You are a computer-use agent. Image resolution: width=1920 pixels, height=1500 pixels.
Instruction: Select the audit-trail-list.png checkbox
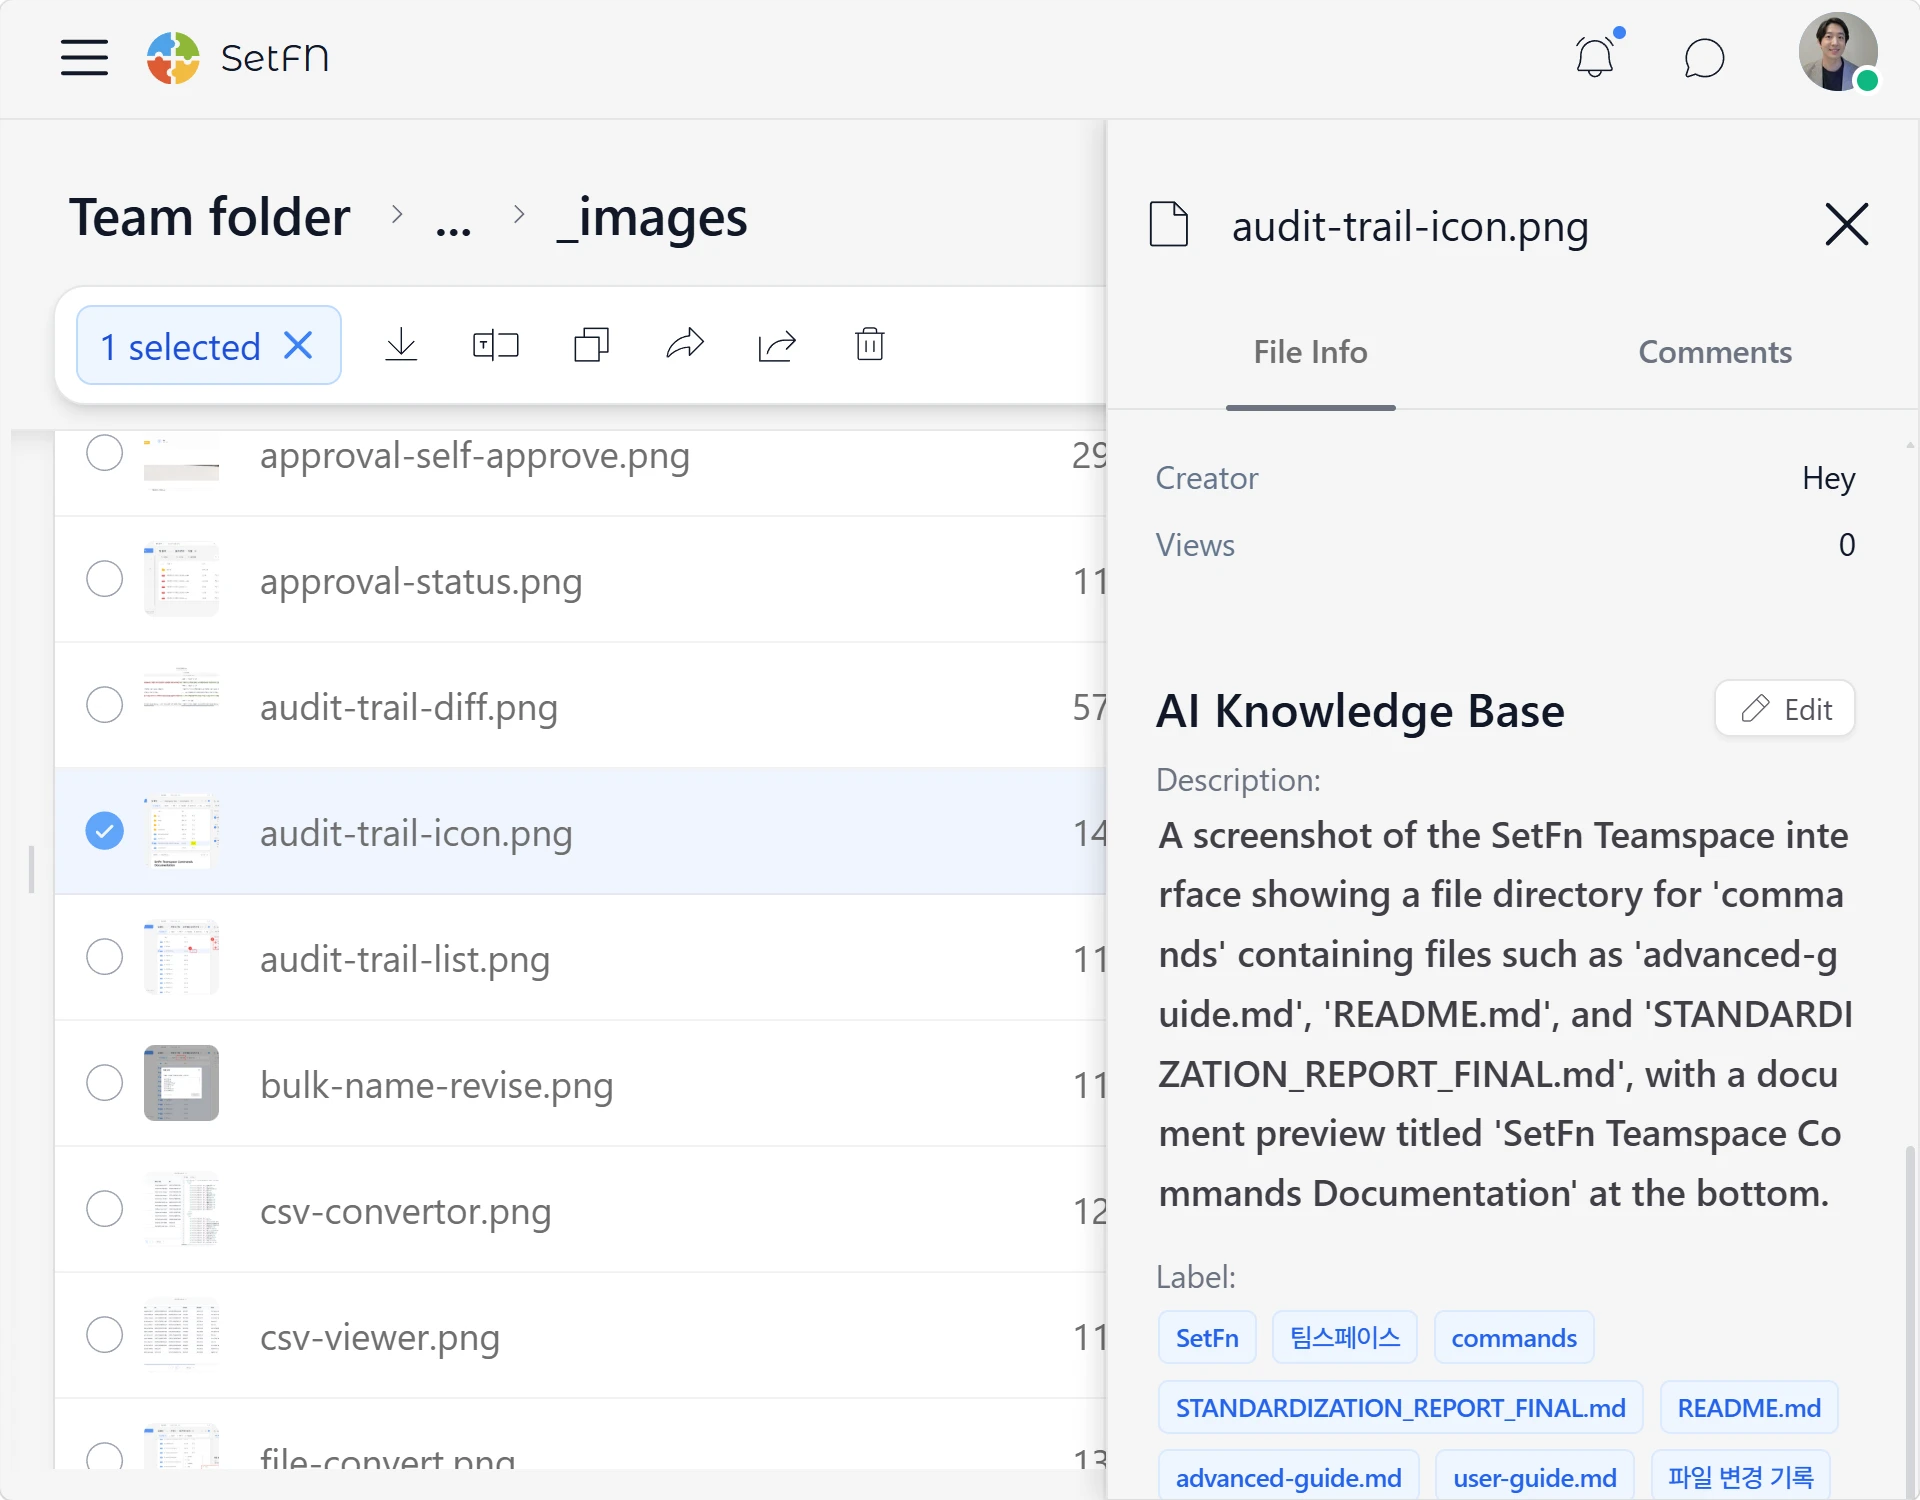pyautogui.click(x=104, y=957)
